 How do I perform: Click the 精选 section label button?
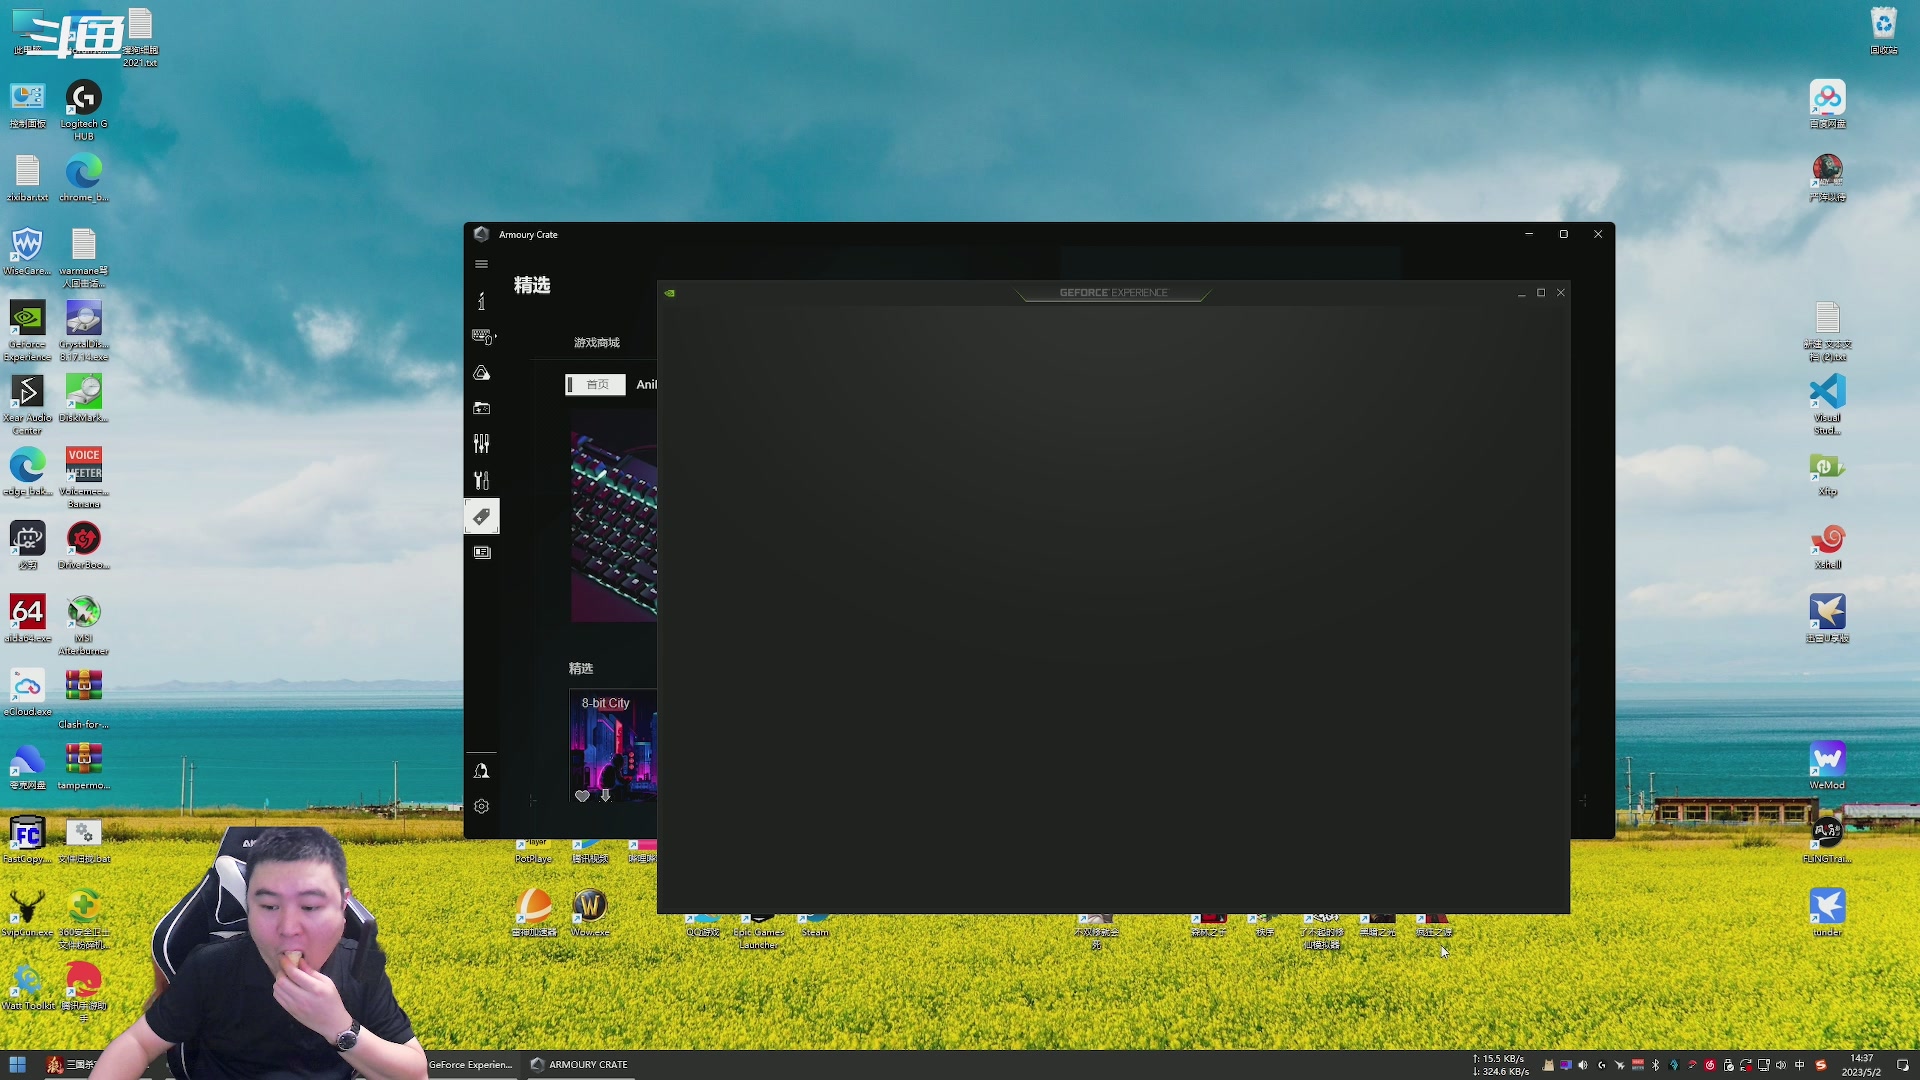pos(530,285)
